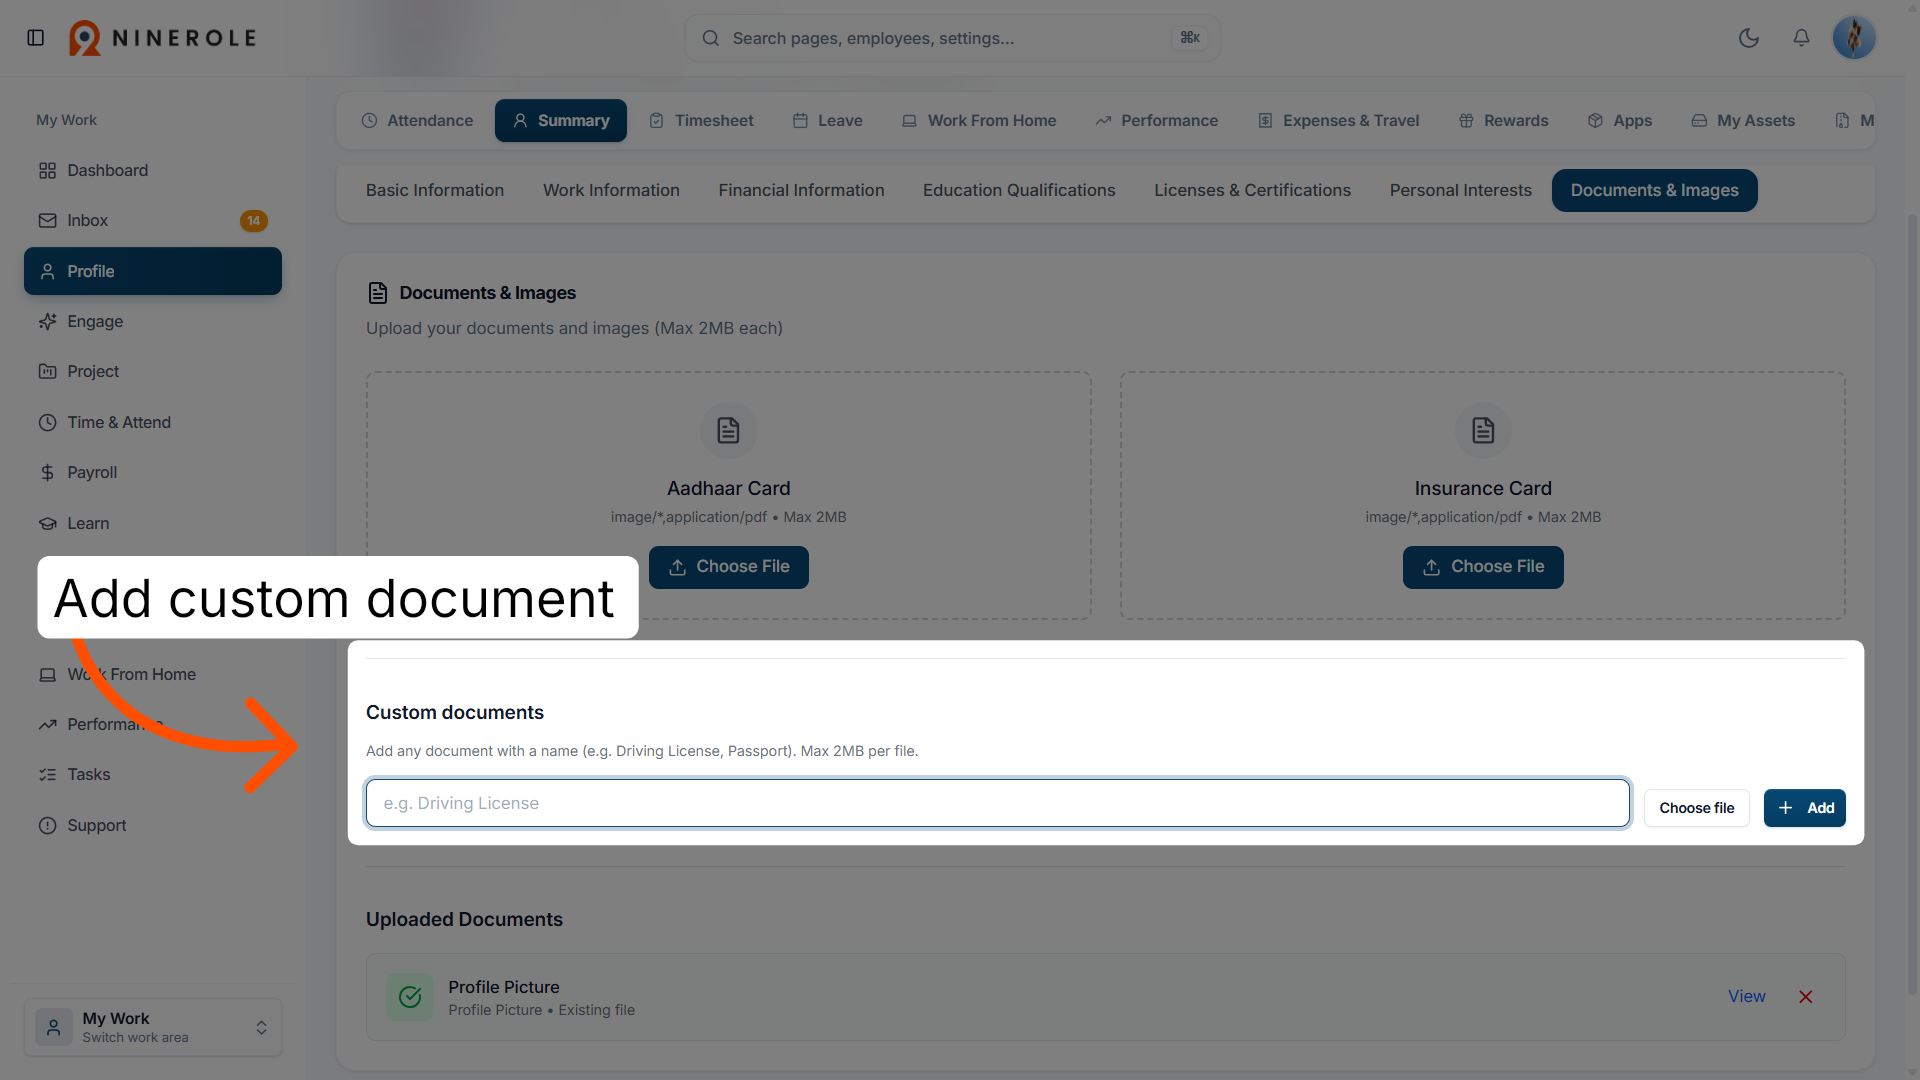Image resolution: width=1920 pixels, height=1080 pixels.
Task: Select Basic Information sub-tab
Action: [x=435, y=190]
